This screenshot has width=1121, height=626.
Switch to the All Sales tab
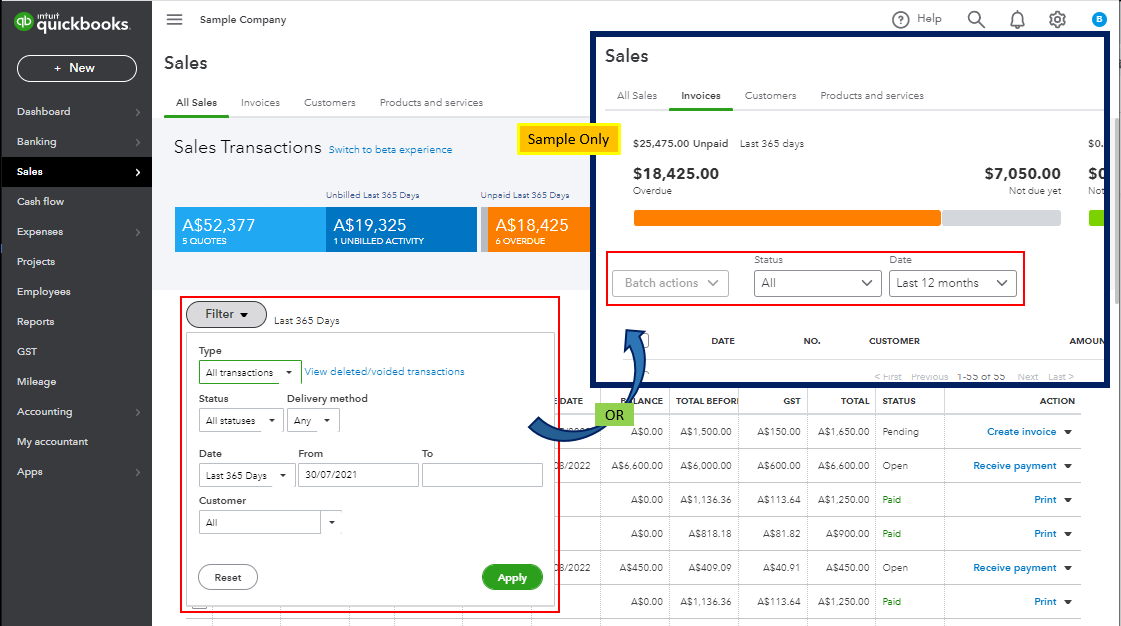click(x=197, y=102)
